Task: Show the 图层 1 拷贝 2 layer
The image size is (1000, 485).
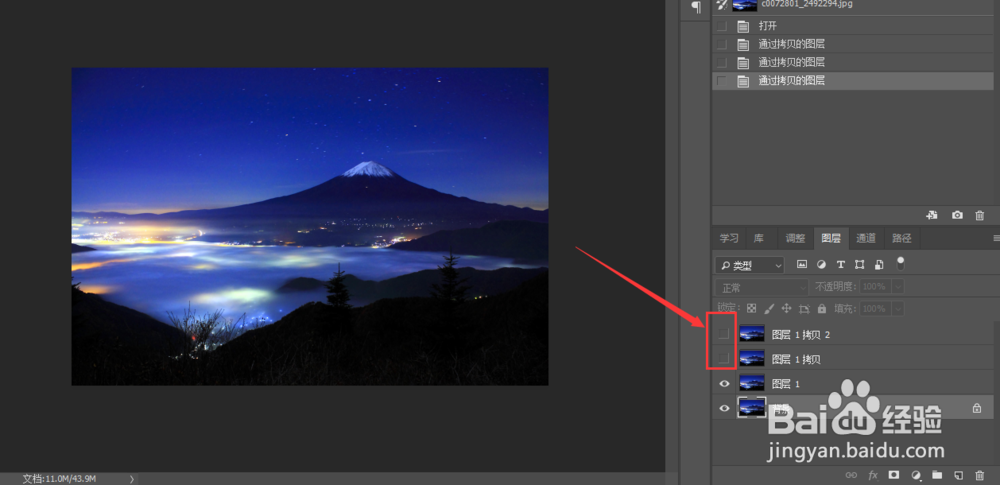Action: click(x=723, y=333)
